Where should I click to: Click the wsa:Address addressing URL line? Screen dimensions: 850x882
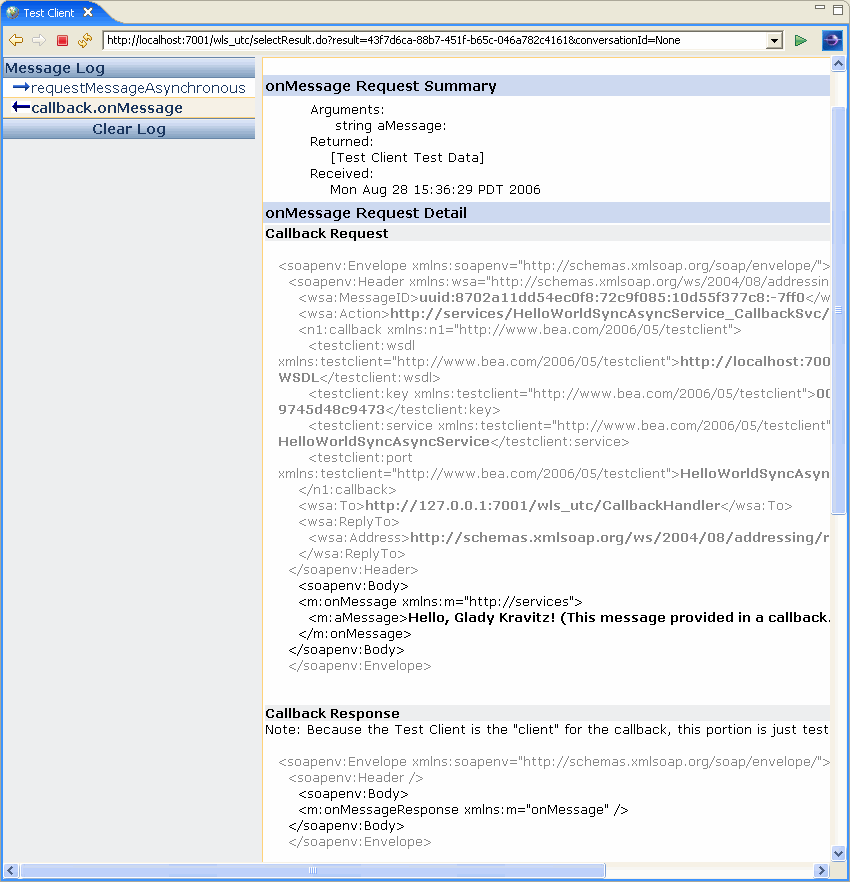pos(569,538)
